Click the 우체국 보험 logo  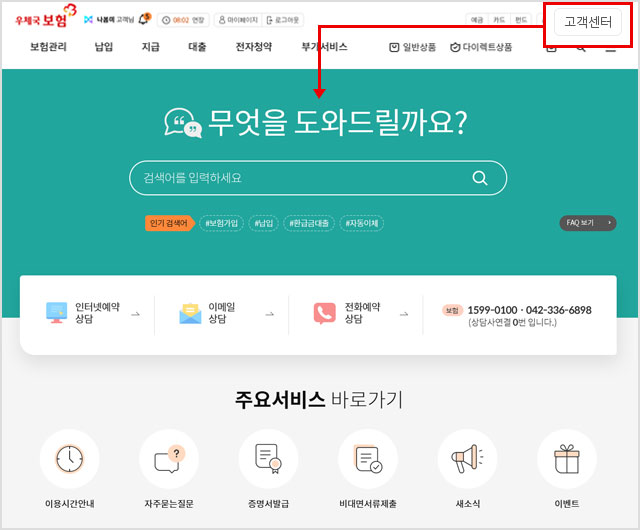pos(45,16)
